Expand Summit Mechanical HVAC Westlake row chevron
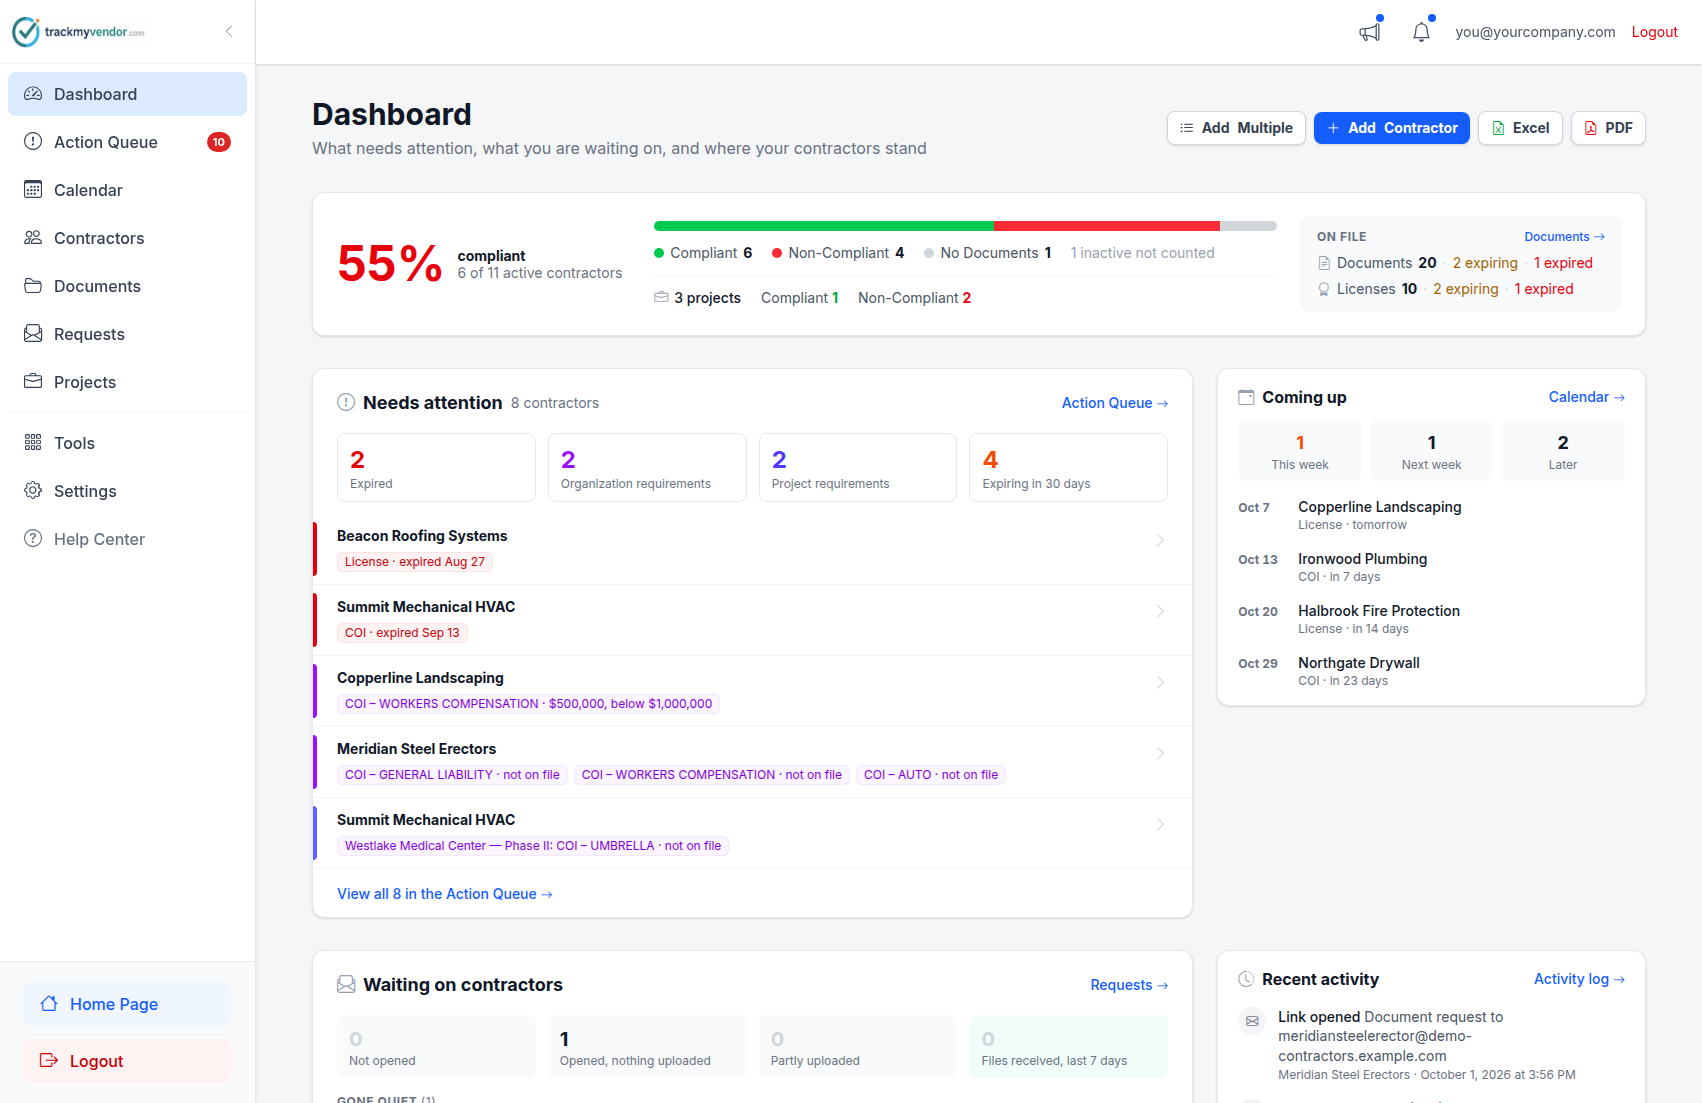This screenshot has width=1702, height=1103. (x=1160, y=824)
